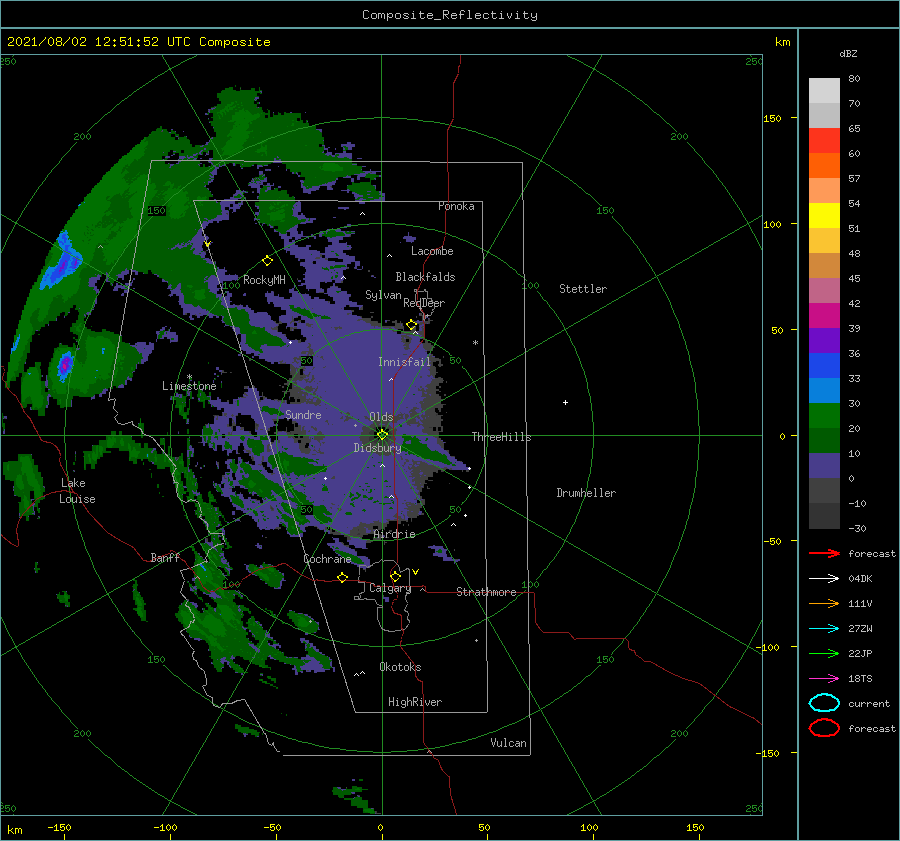Click the white 04DK arrow legend icon
Viewport: 900px width, 841px height.
tap(824, 578)
